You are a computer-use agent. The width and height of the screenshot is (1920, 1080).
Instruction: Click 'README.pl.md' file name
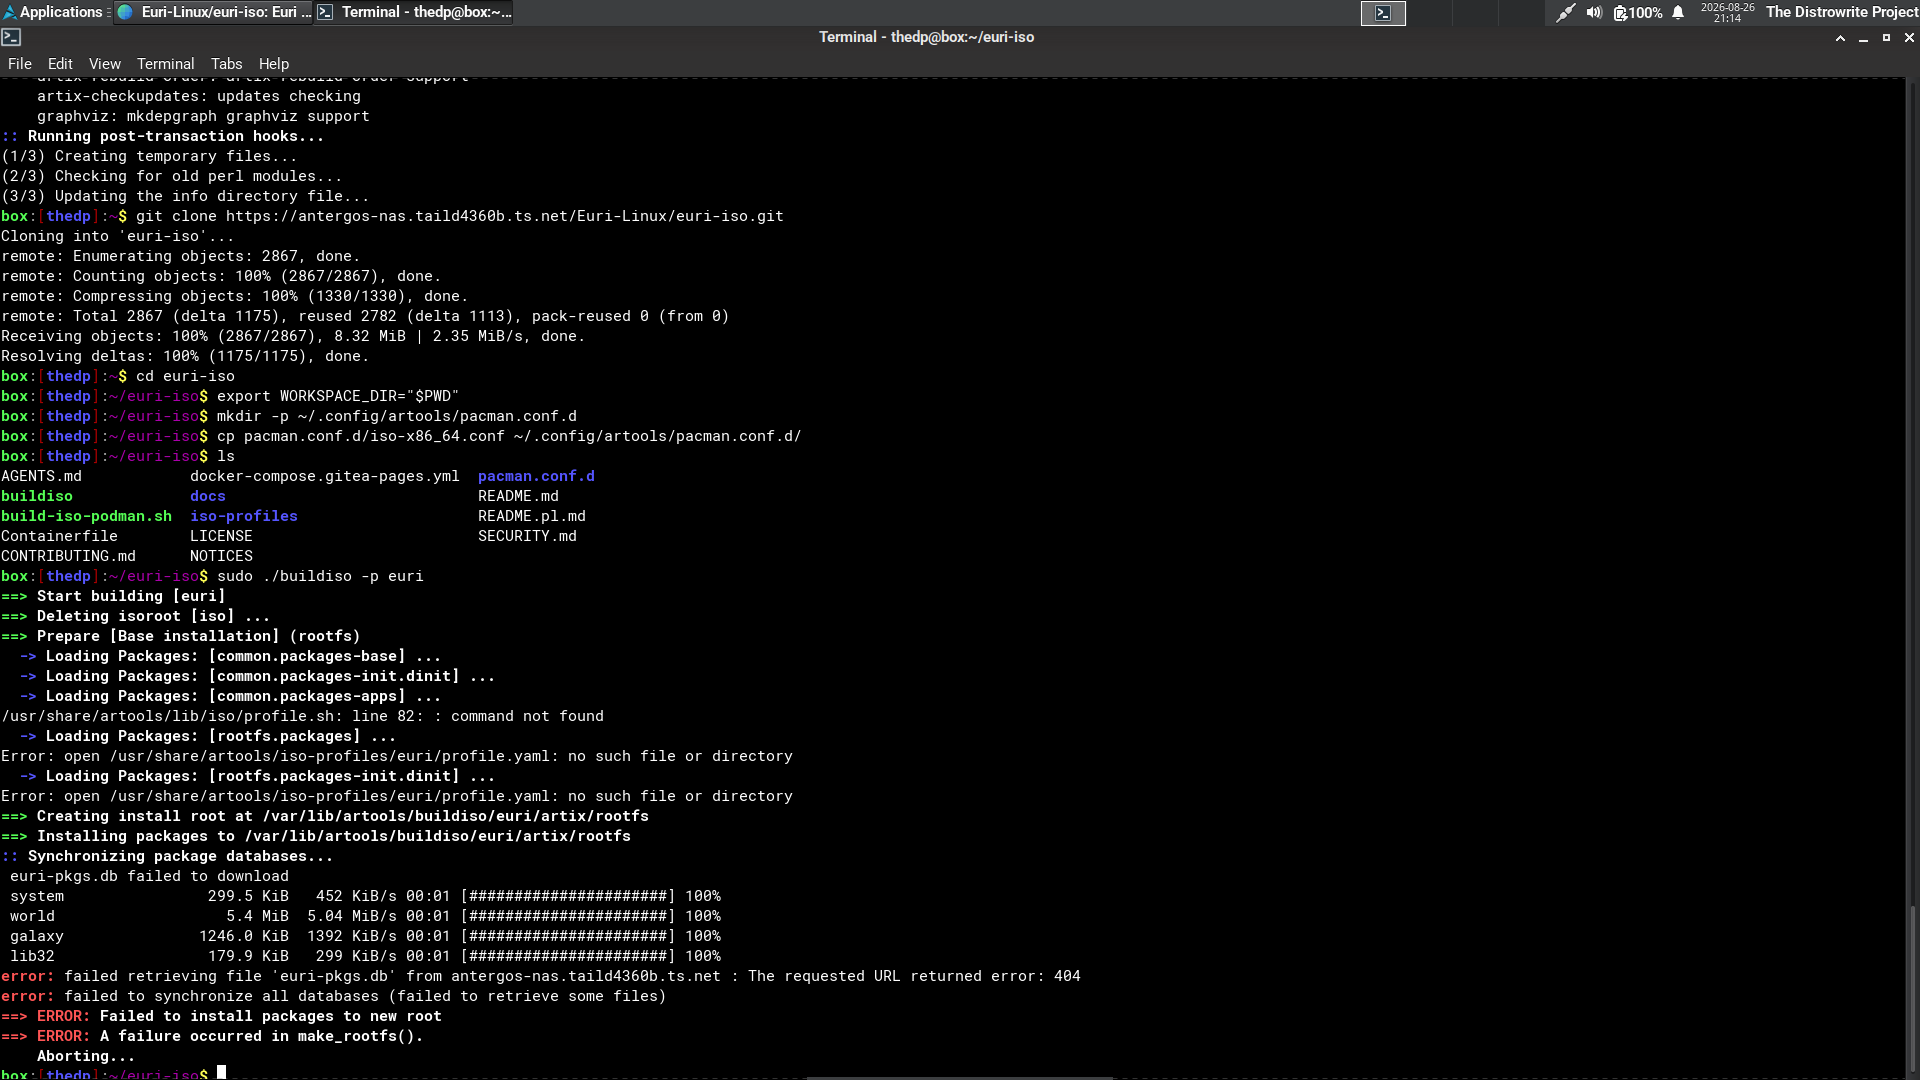point(532,516)
